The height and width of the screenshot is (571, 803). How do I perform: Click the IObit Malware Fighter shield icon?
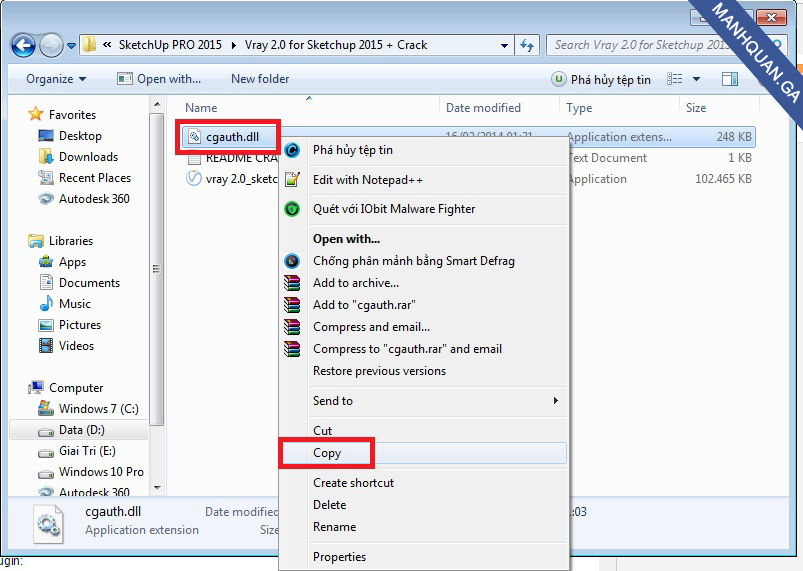point(292,209)
